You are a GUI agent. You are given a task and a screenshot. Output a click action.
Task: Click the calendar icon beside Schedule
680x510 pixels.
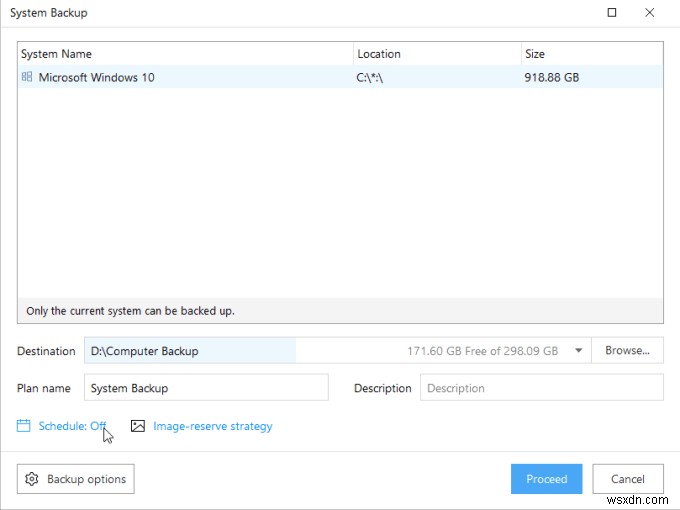[x=23, y=425]
